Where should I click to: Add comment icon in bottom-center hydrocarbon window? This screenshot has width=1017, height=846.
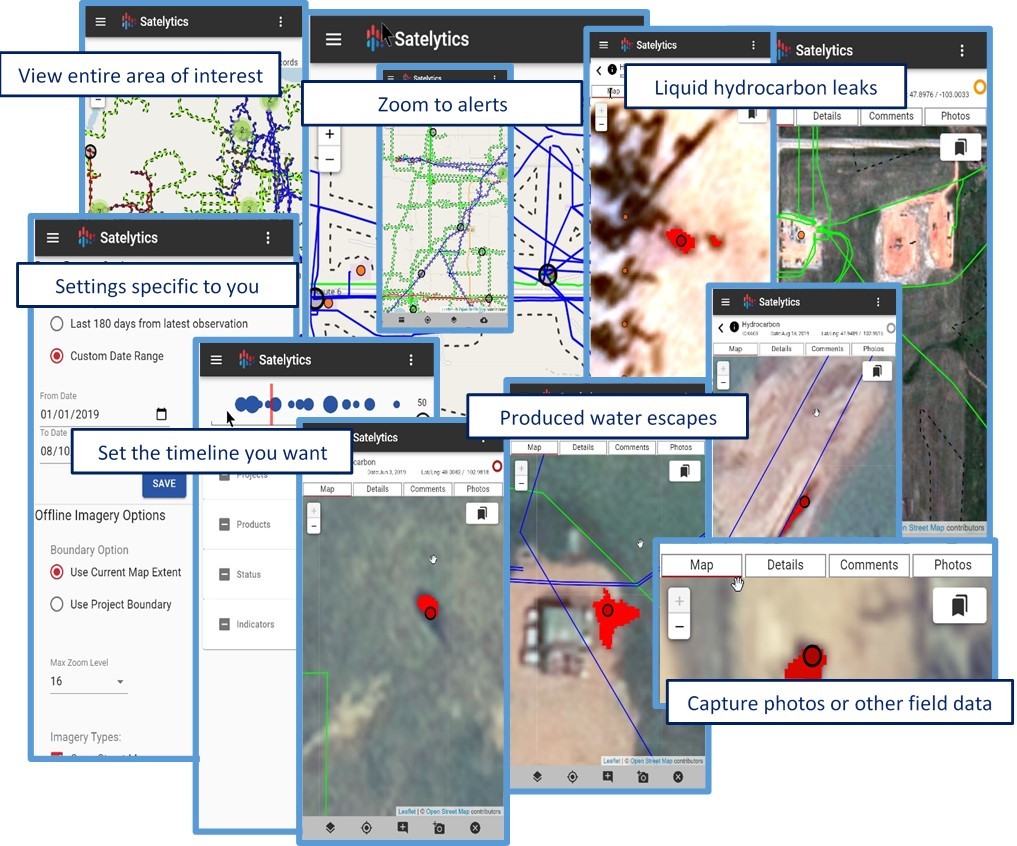point(403,828)
